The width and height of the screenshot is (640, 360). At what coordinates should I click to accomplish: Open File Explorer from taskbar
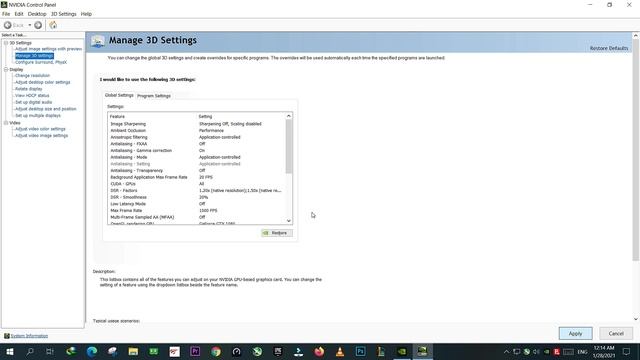133,351
